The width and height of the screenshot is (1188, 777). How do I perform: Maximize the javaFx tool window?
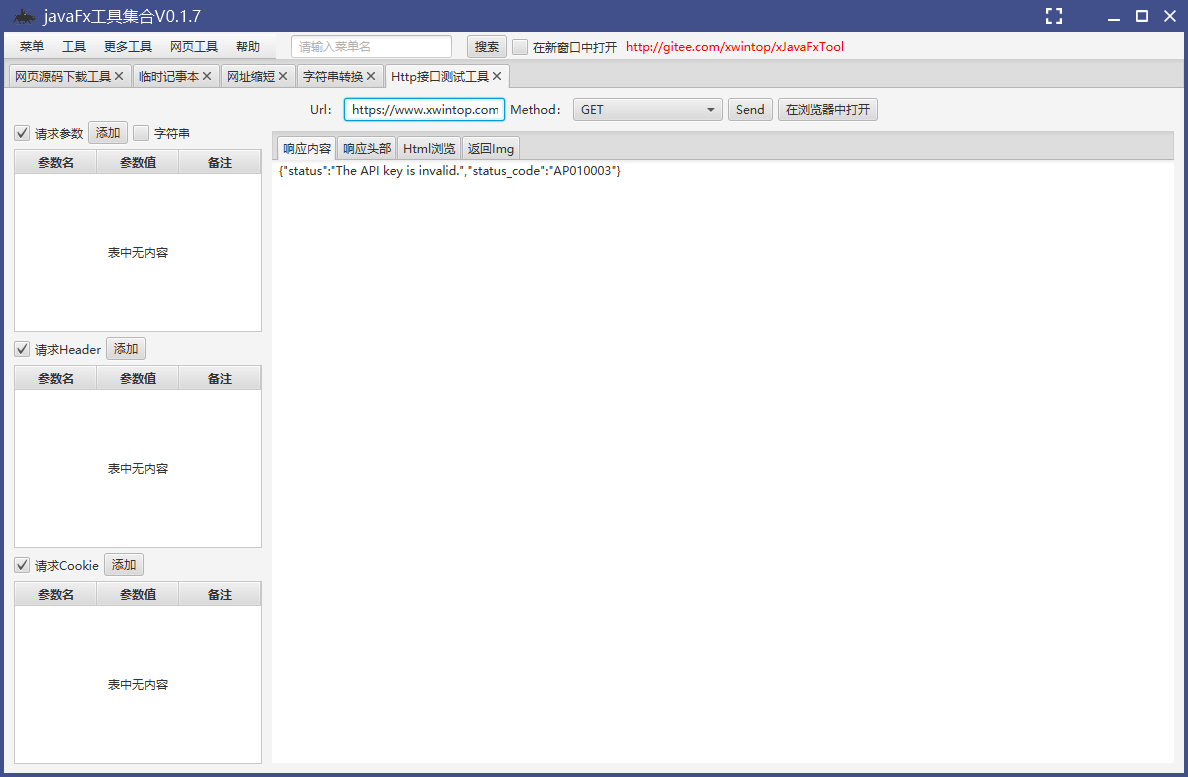tap(1142, 16)
